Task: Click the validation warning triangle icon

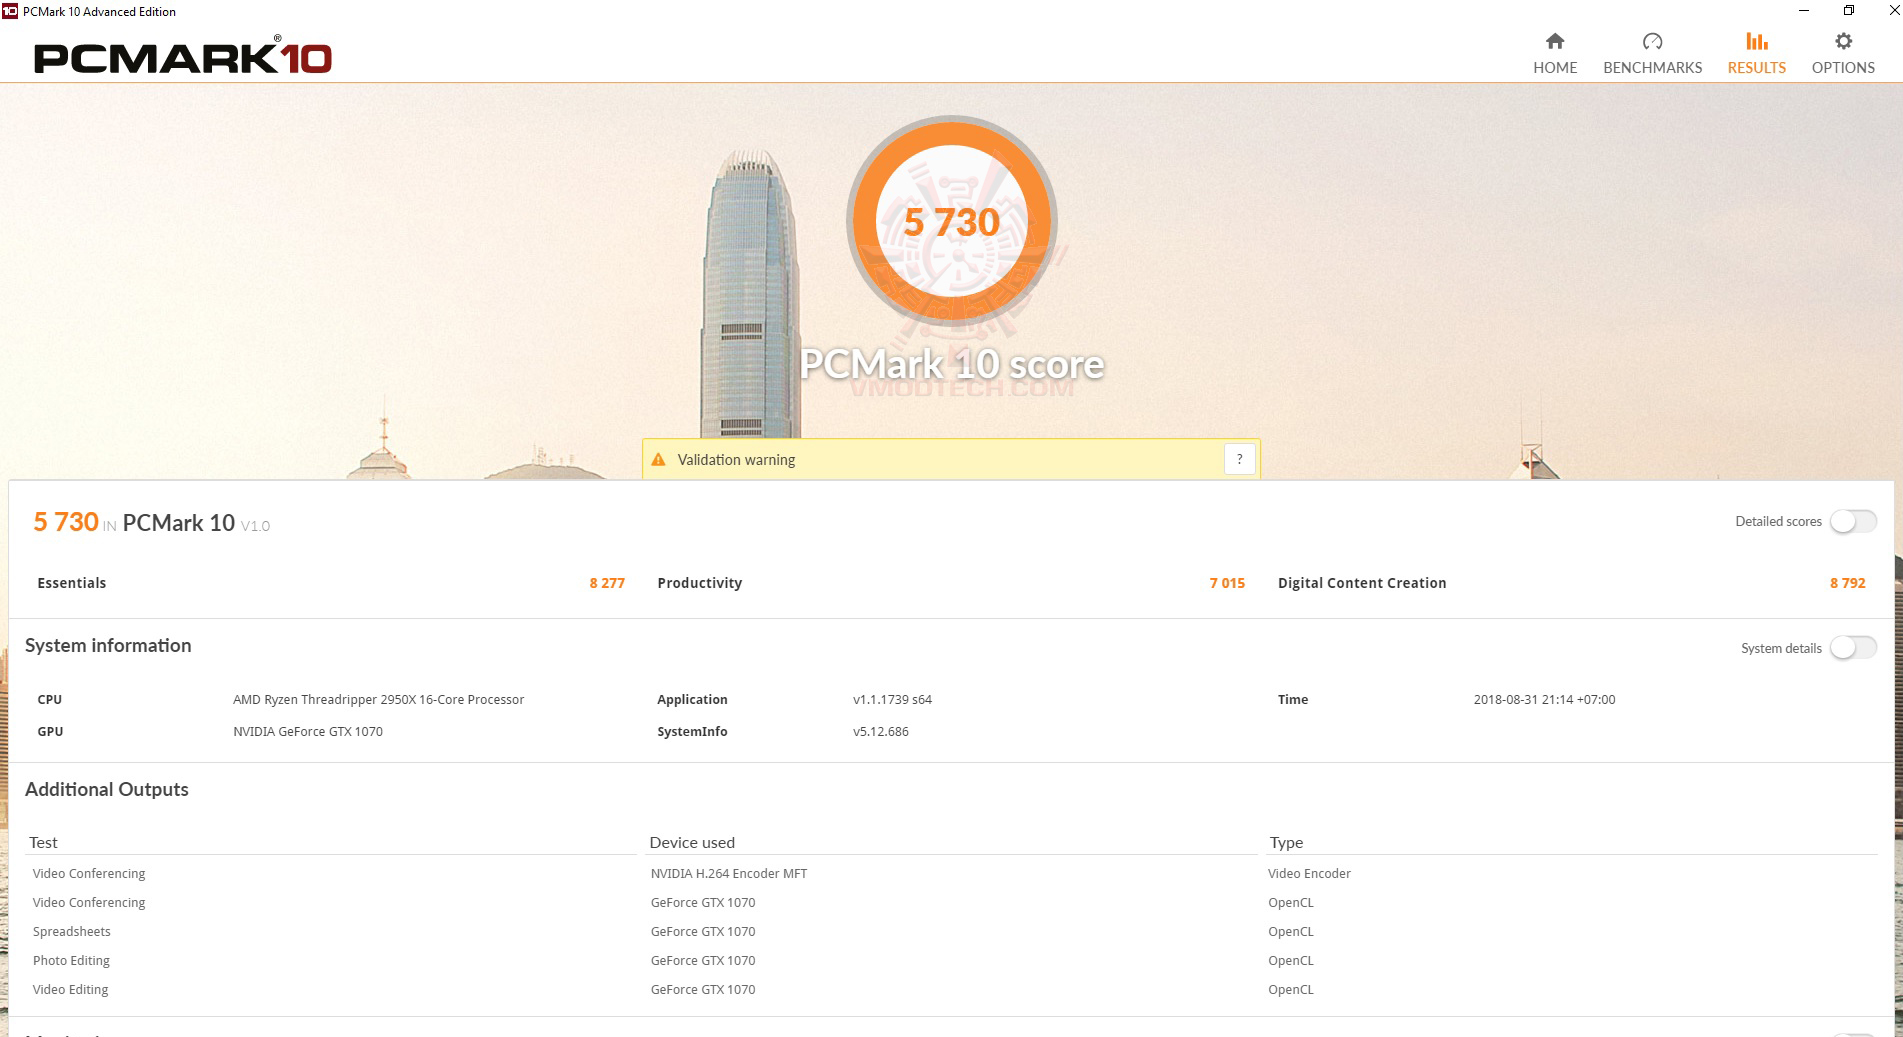Action: 658,460
